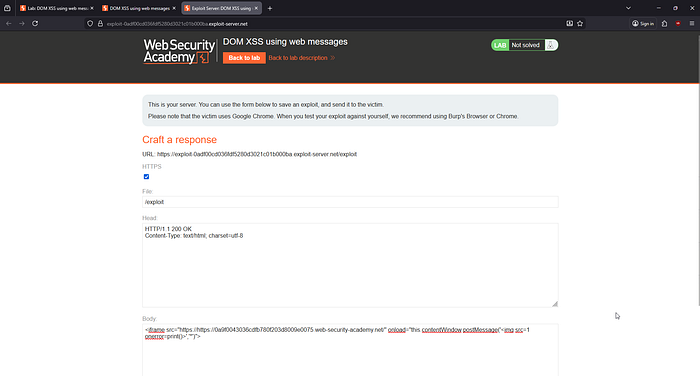This screenshot has width=700, height=376.
Task: Click the browser forward arrow
Action: click(x=21, y=24)
